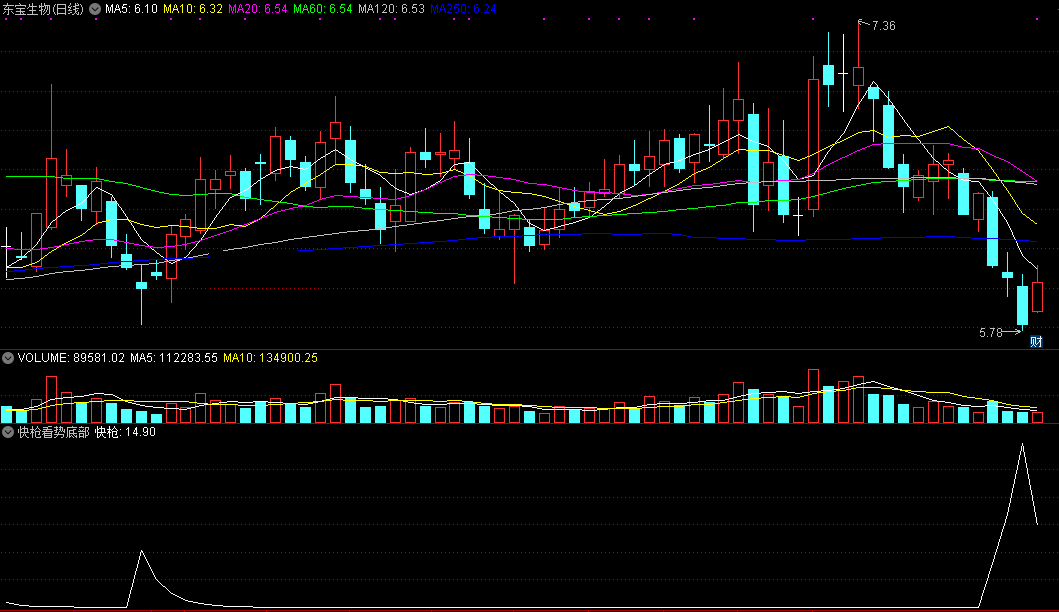The height and width of the screenshot is (612, 1059).
Task: Select the MA5: 6.10 label
Action: 131,9
